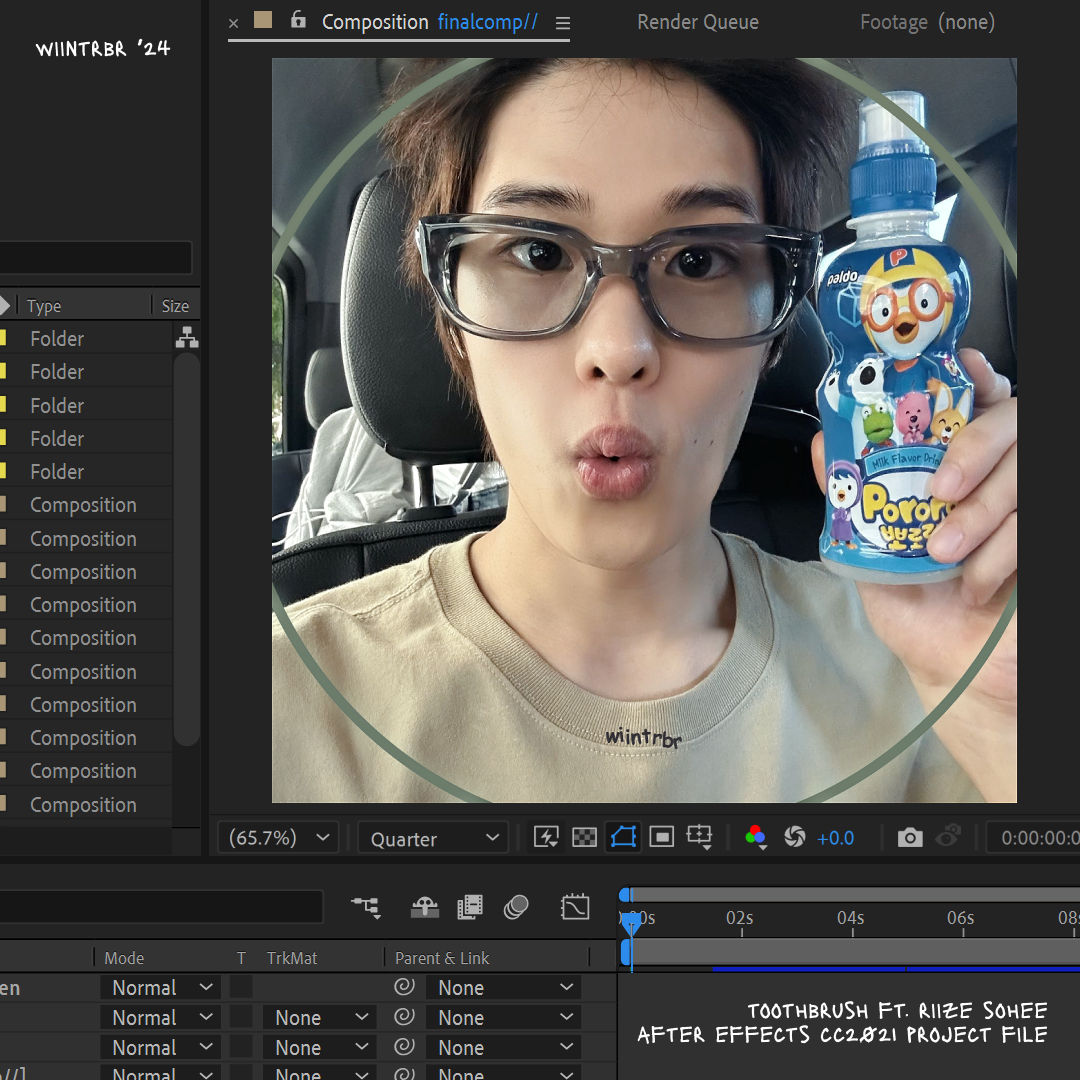Click the 04s mark on time ruler
The height and width of the screenshot is (1080, 1080).
tap(851, 918)
